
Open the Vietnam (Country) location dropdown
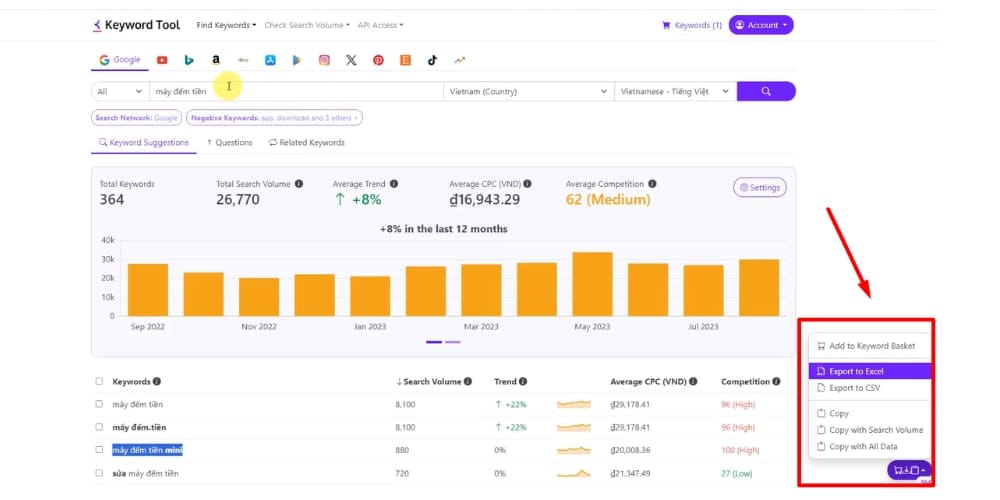tap(529, 91)
